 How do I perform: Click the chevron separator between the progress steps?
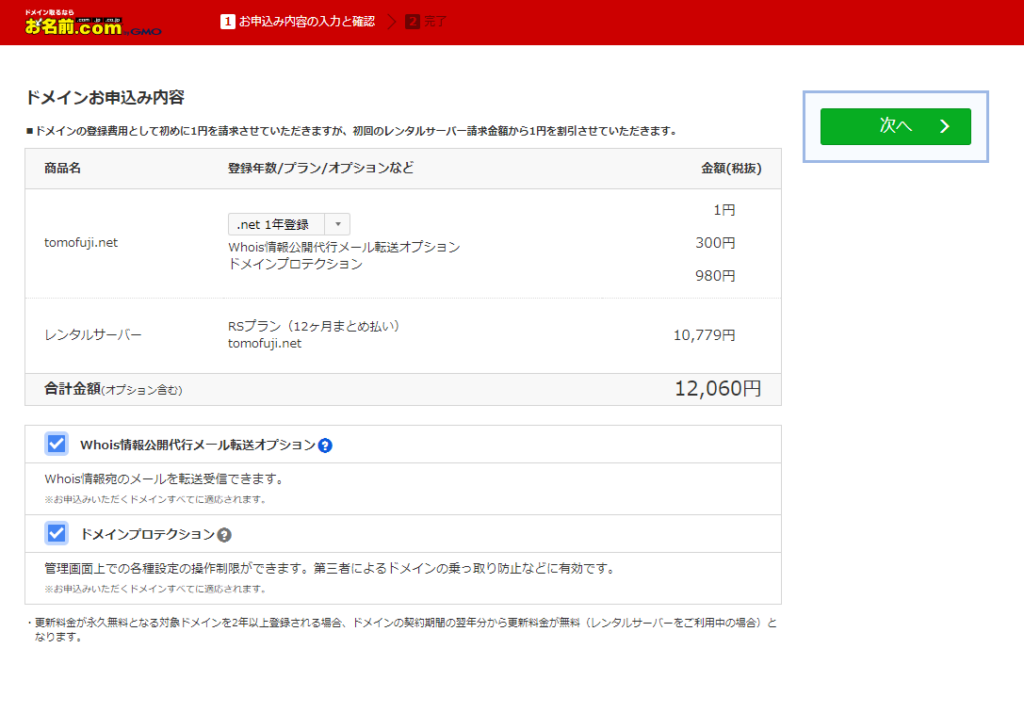click(390, 20)
